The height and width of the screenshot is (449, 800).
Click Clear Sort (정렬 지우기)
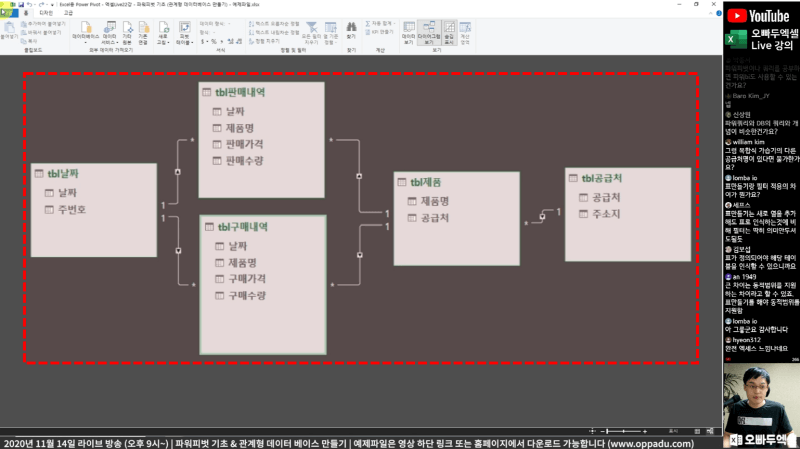[x=264, y=41]
